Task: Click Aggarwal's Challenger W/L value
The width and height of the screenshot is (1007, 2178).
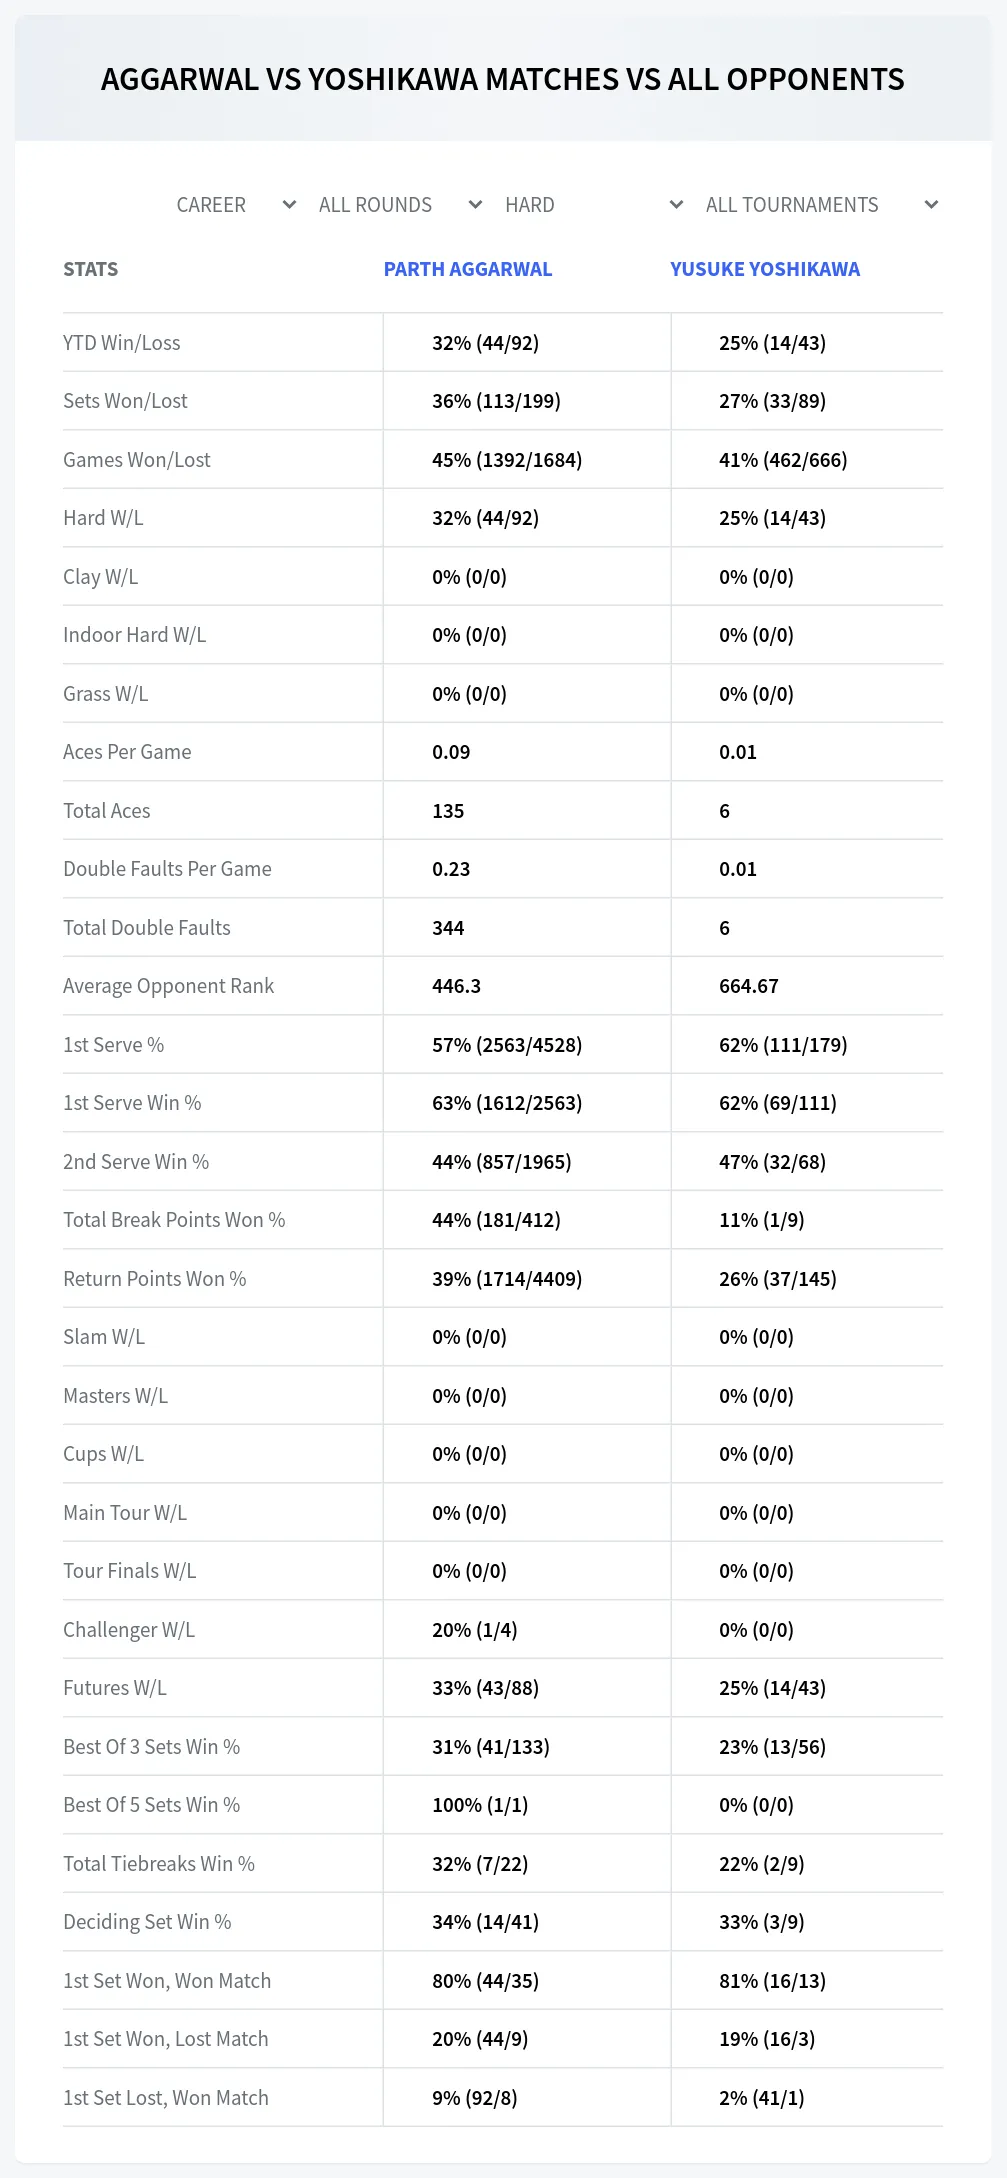Action: [475, 1630]
